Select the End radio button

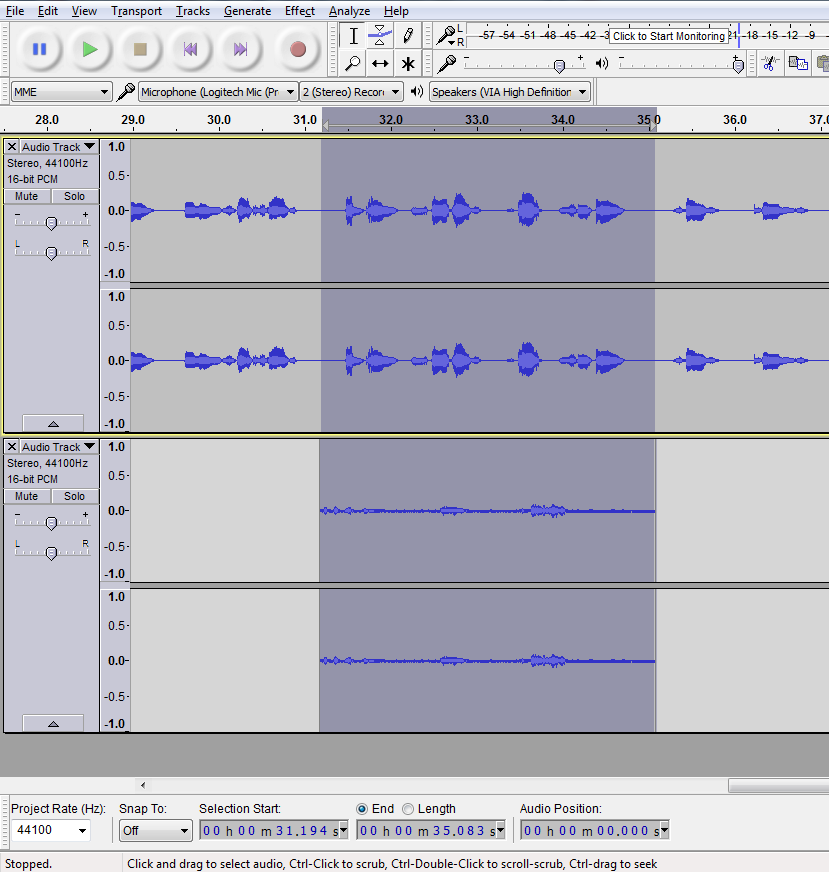362,809
